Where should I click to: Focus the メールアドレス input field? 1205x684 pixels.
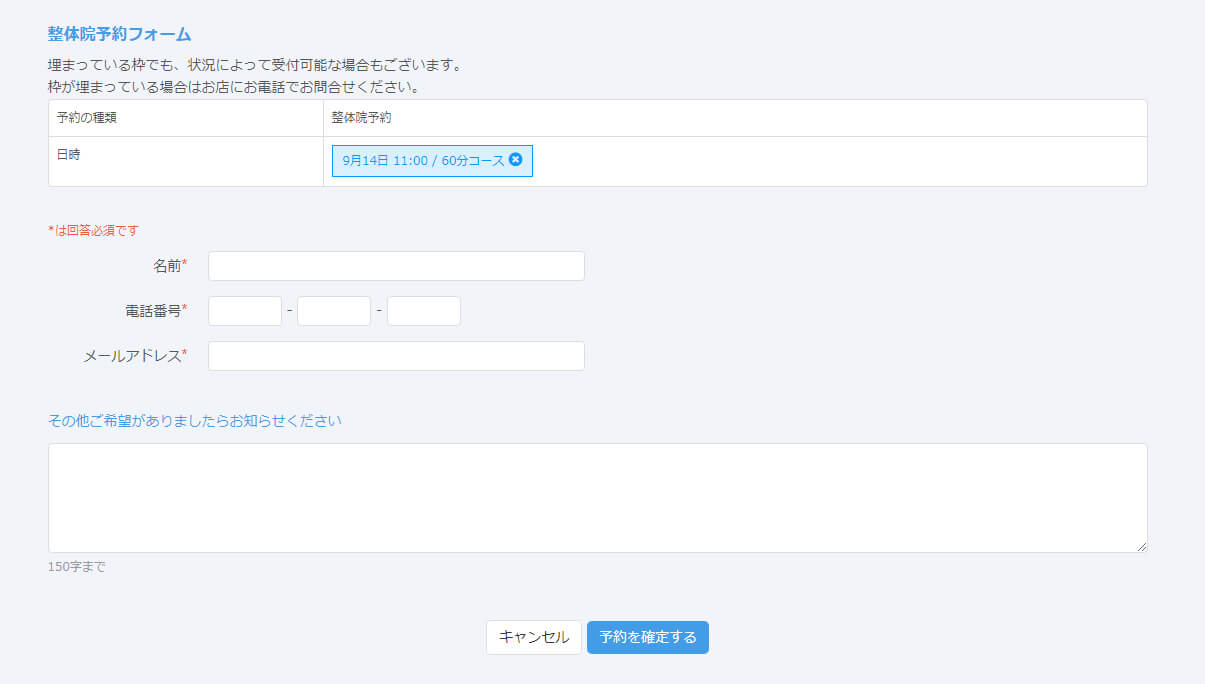click(396, 356)
